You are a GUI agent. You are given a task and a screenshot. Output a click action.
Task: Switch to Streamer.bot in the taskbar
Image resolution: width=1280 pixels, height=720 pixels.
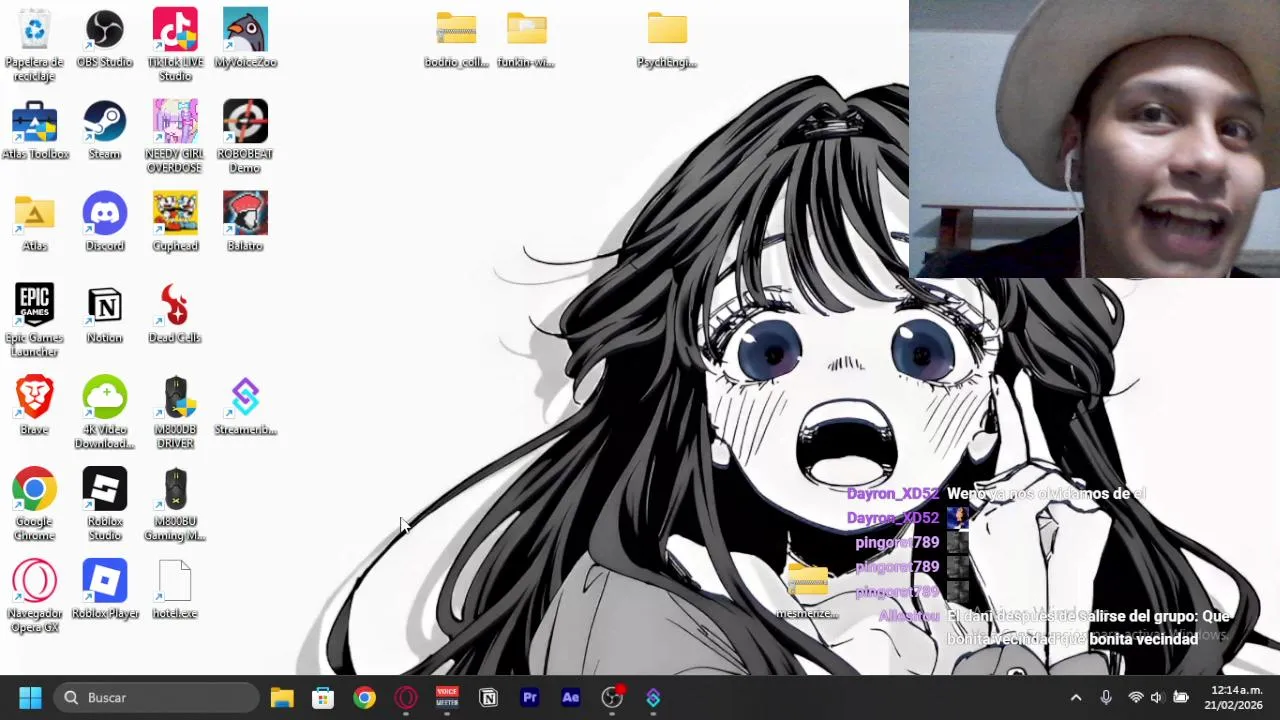[653, 697]
